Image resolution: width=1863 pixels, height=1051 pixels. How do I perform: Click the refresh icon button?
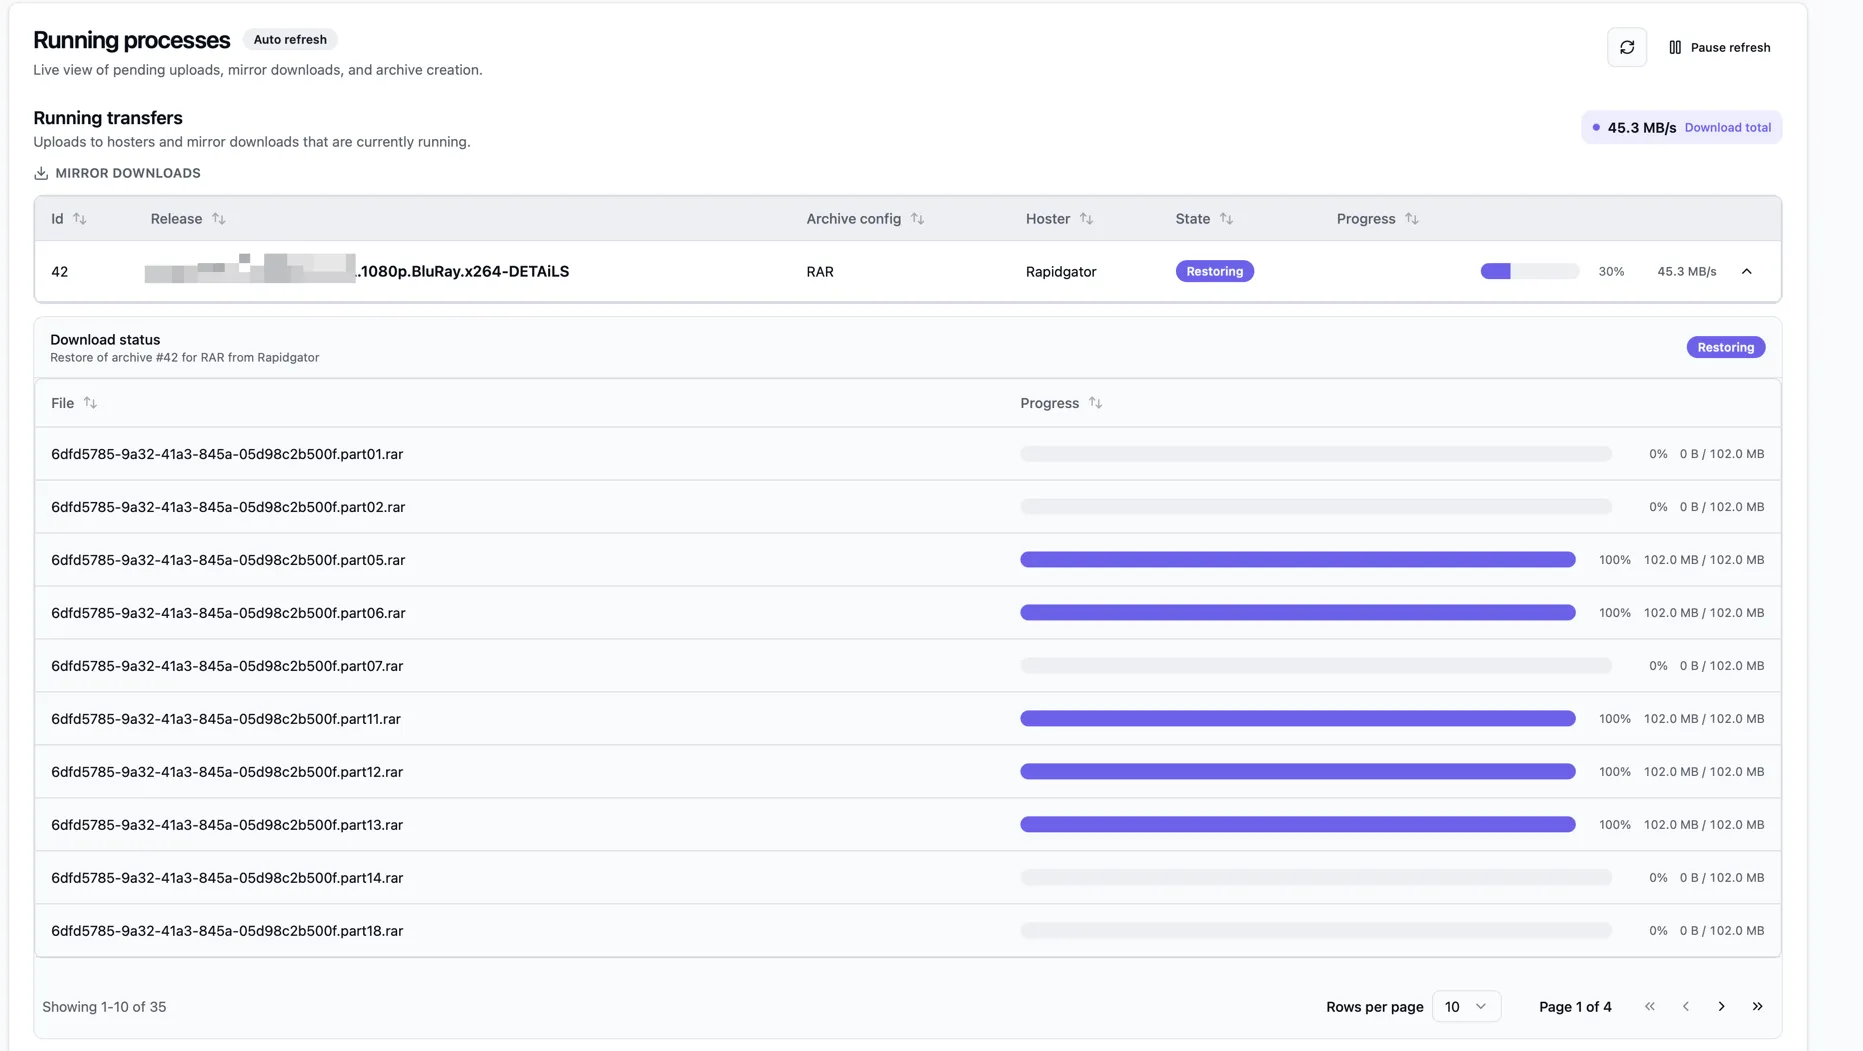[1627, 47]
